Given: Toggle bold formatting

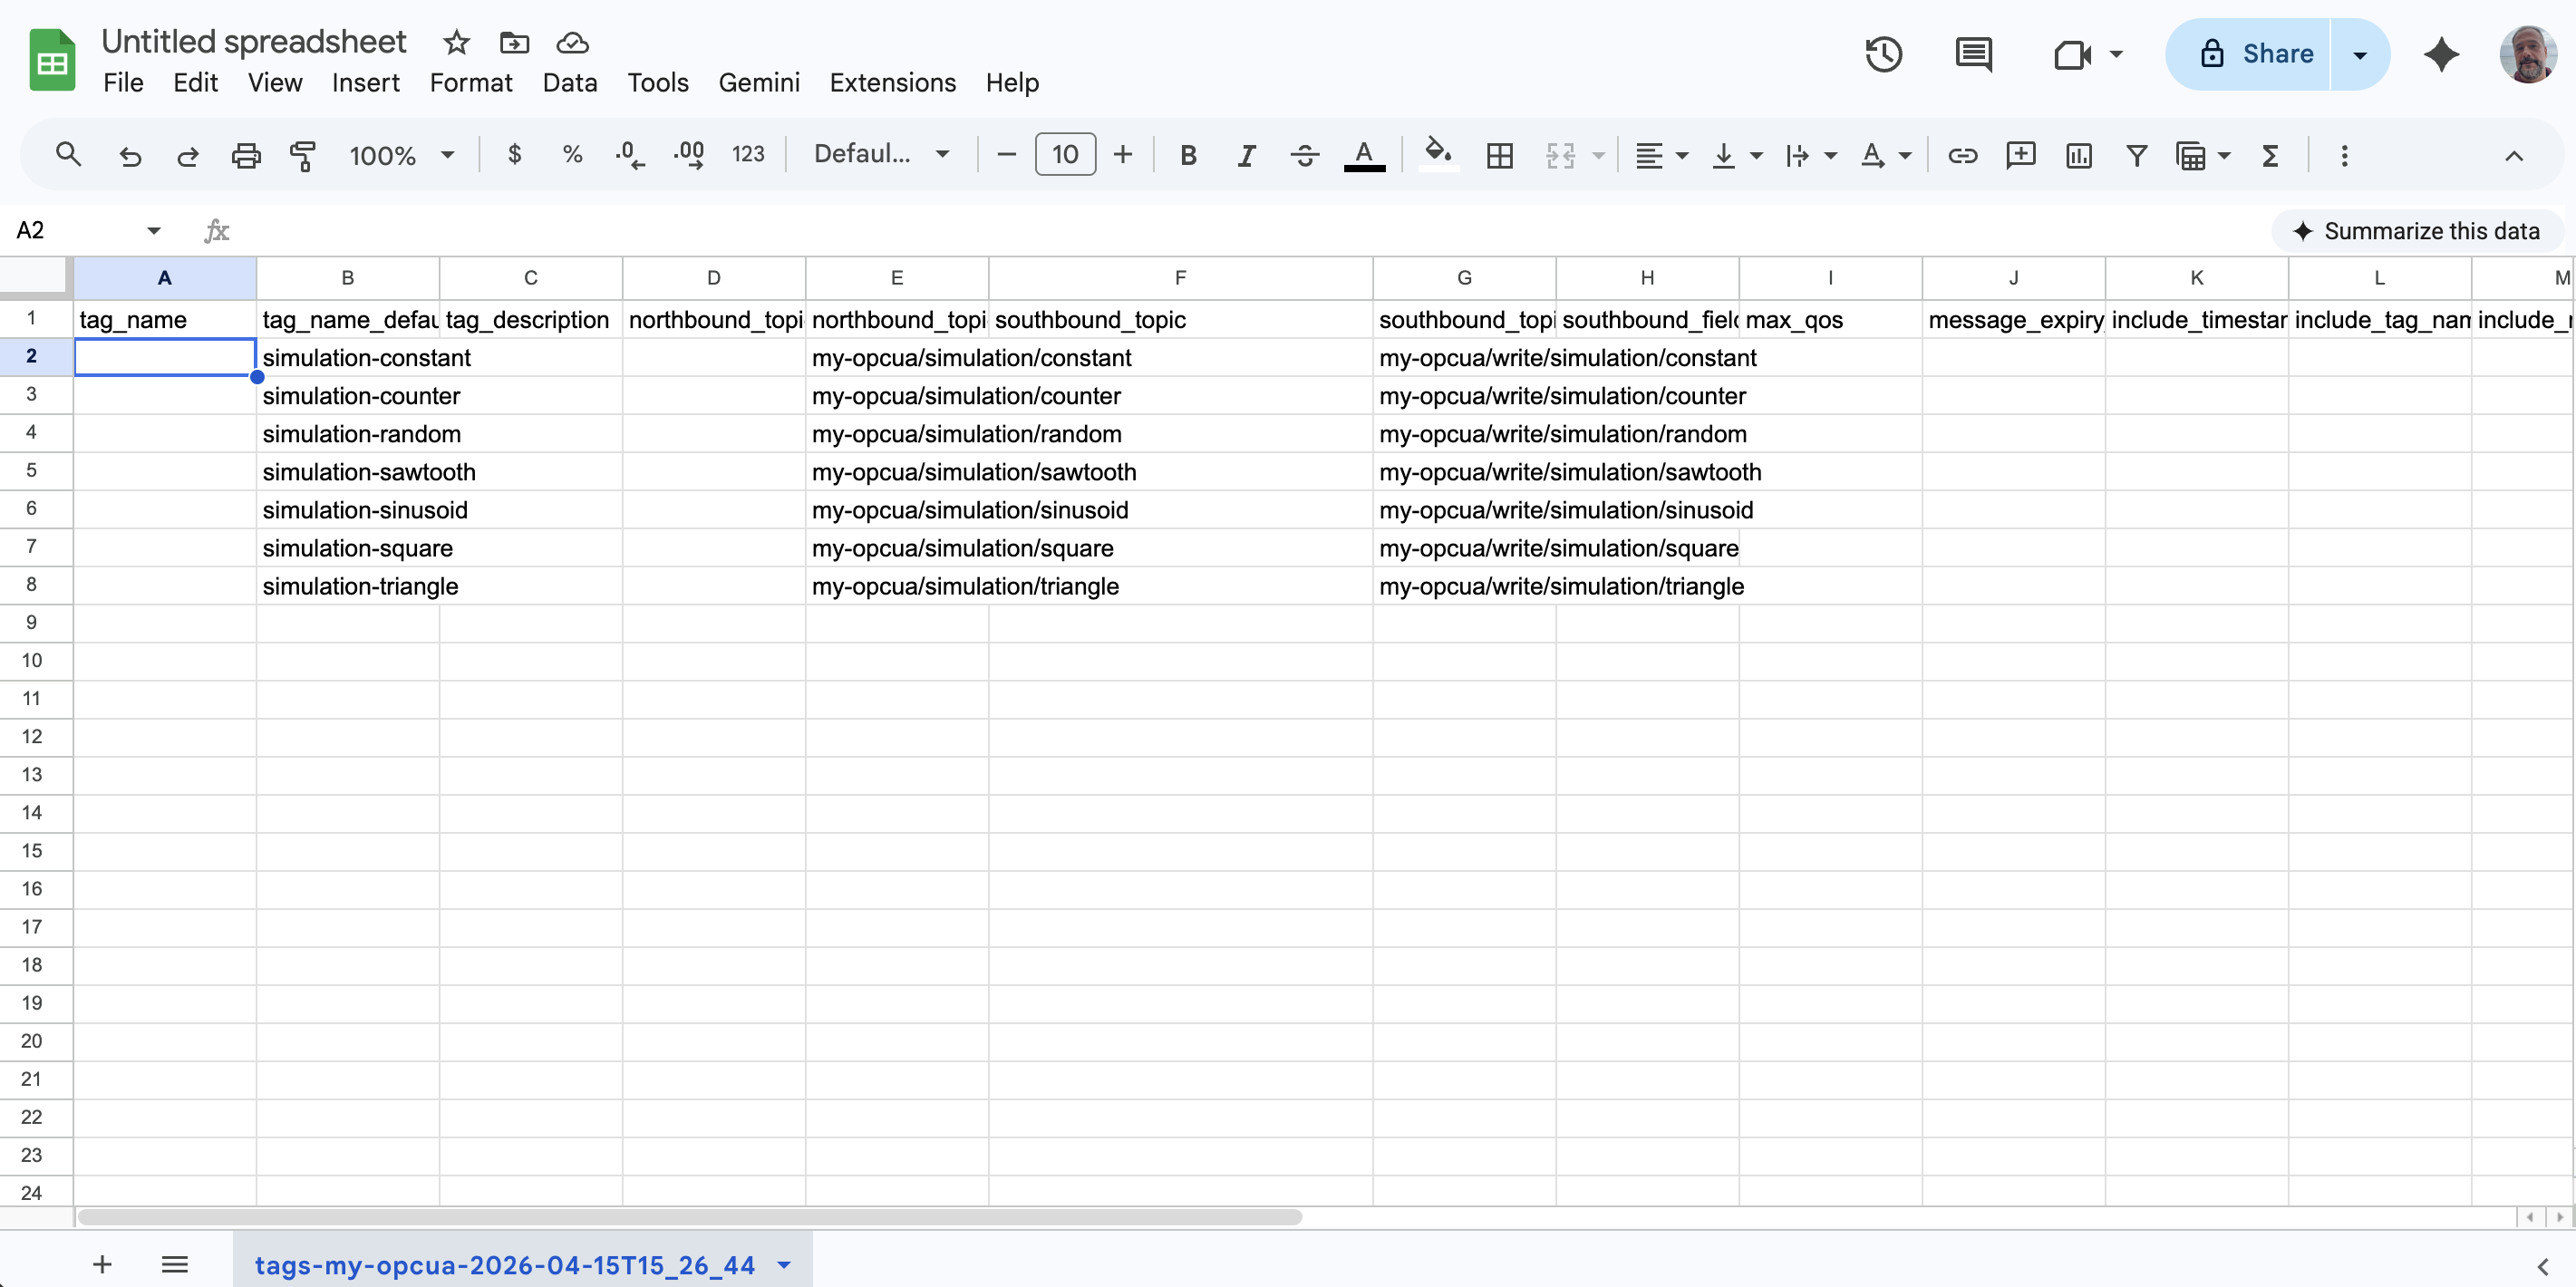Looking at the screenshot, I should (1187, 155).
